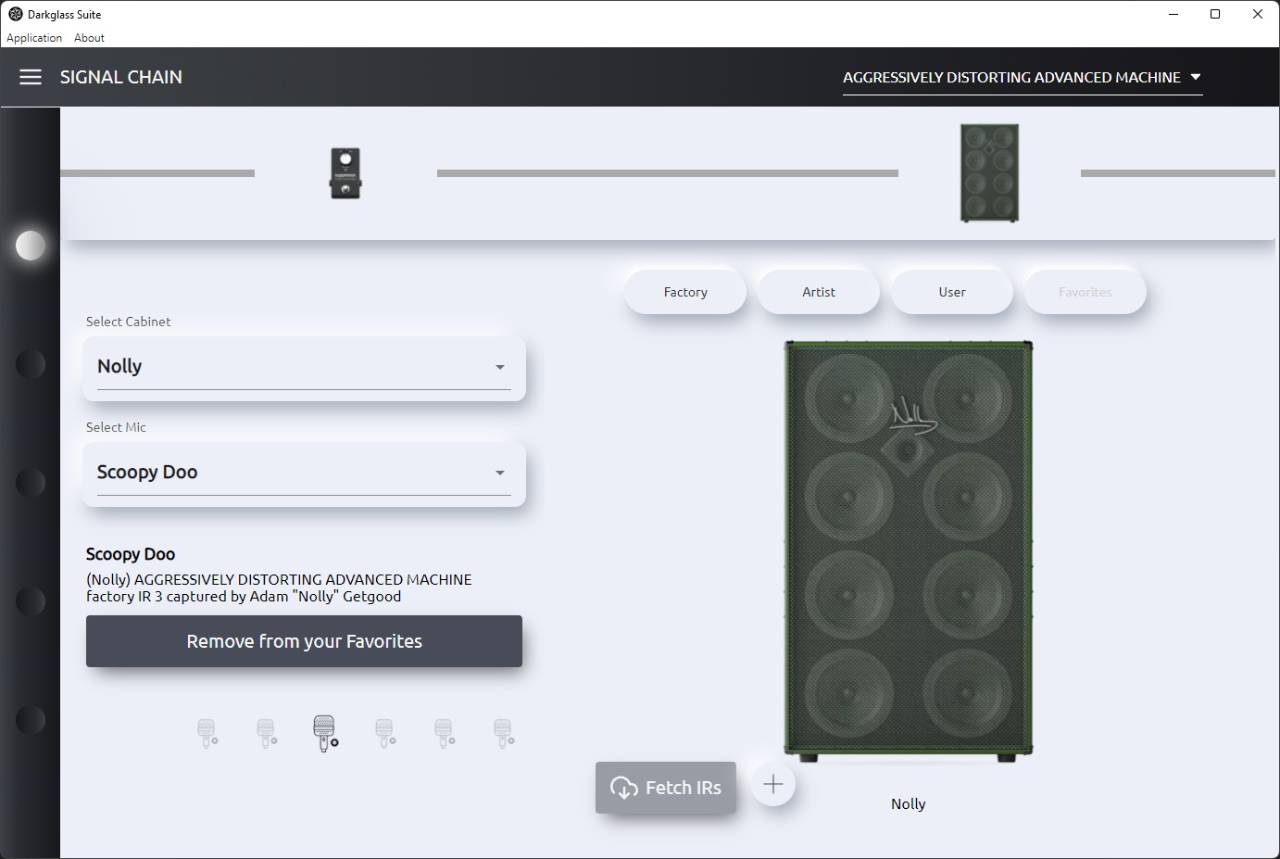The image size is (1280, 859).
Task: Select the fourth sidebar preset dot
Action: click(30, 601)
